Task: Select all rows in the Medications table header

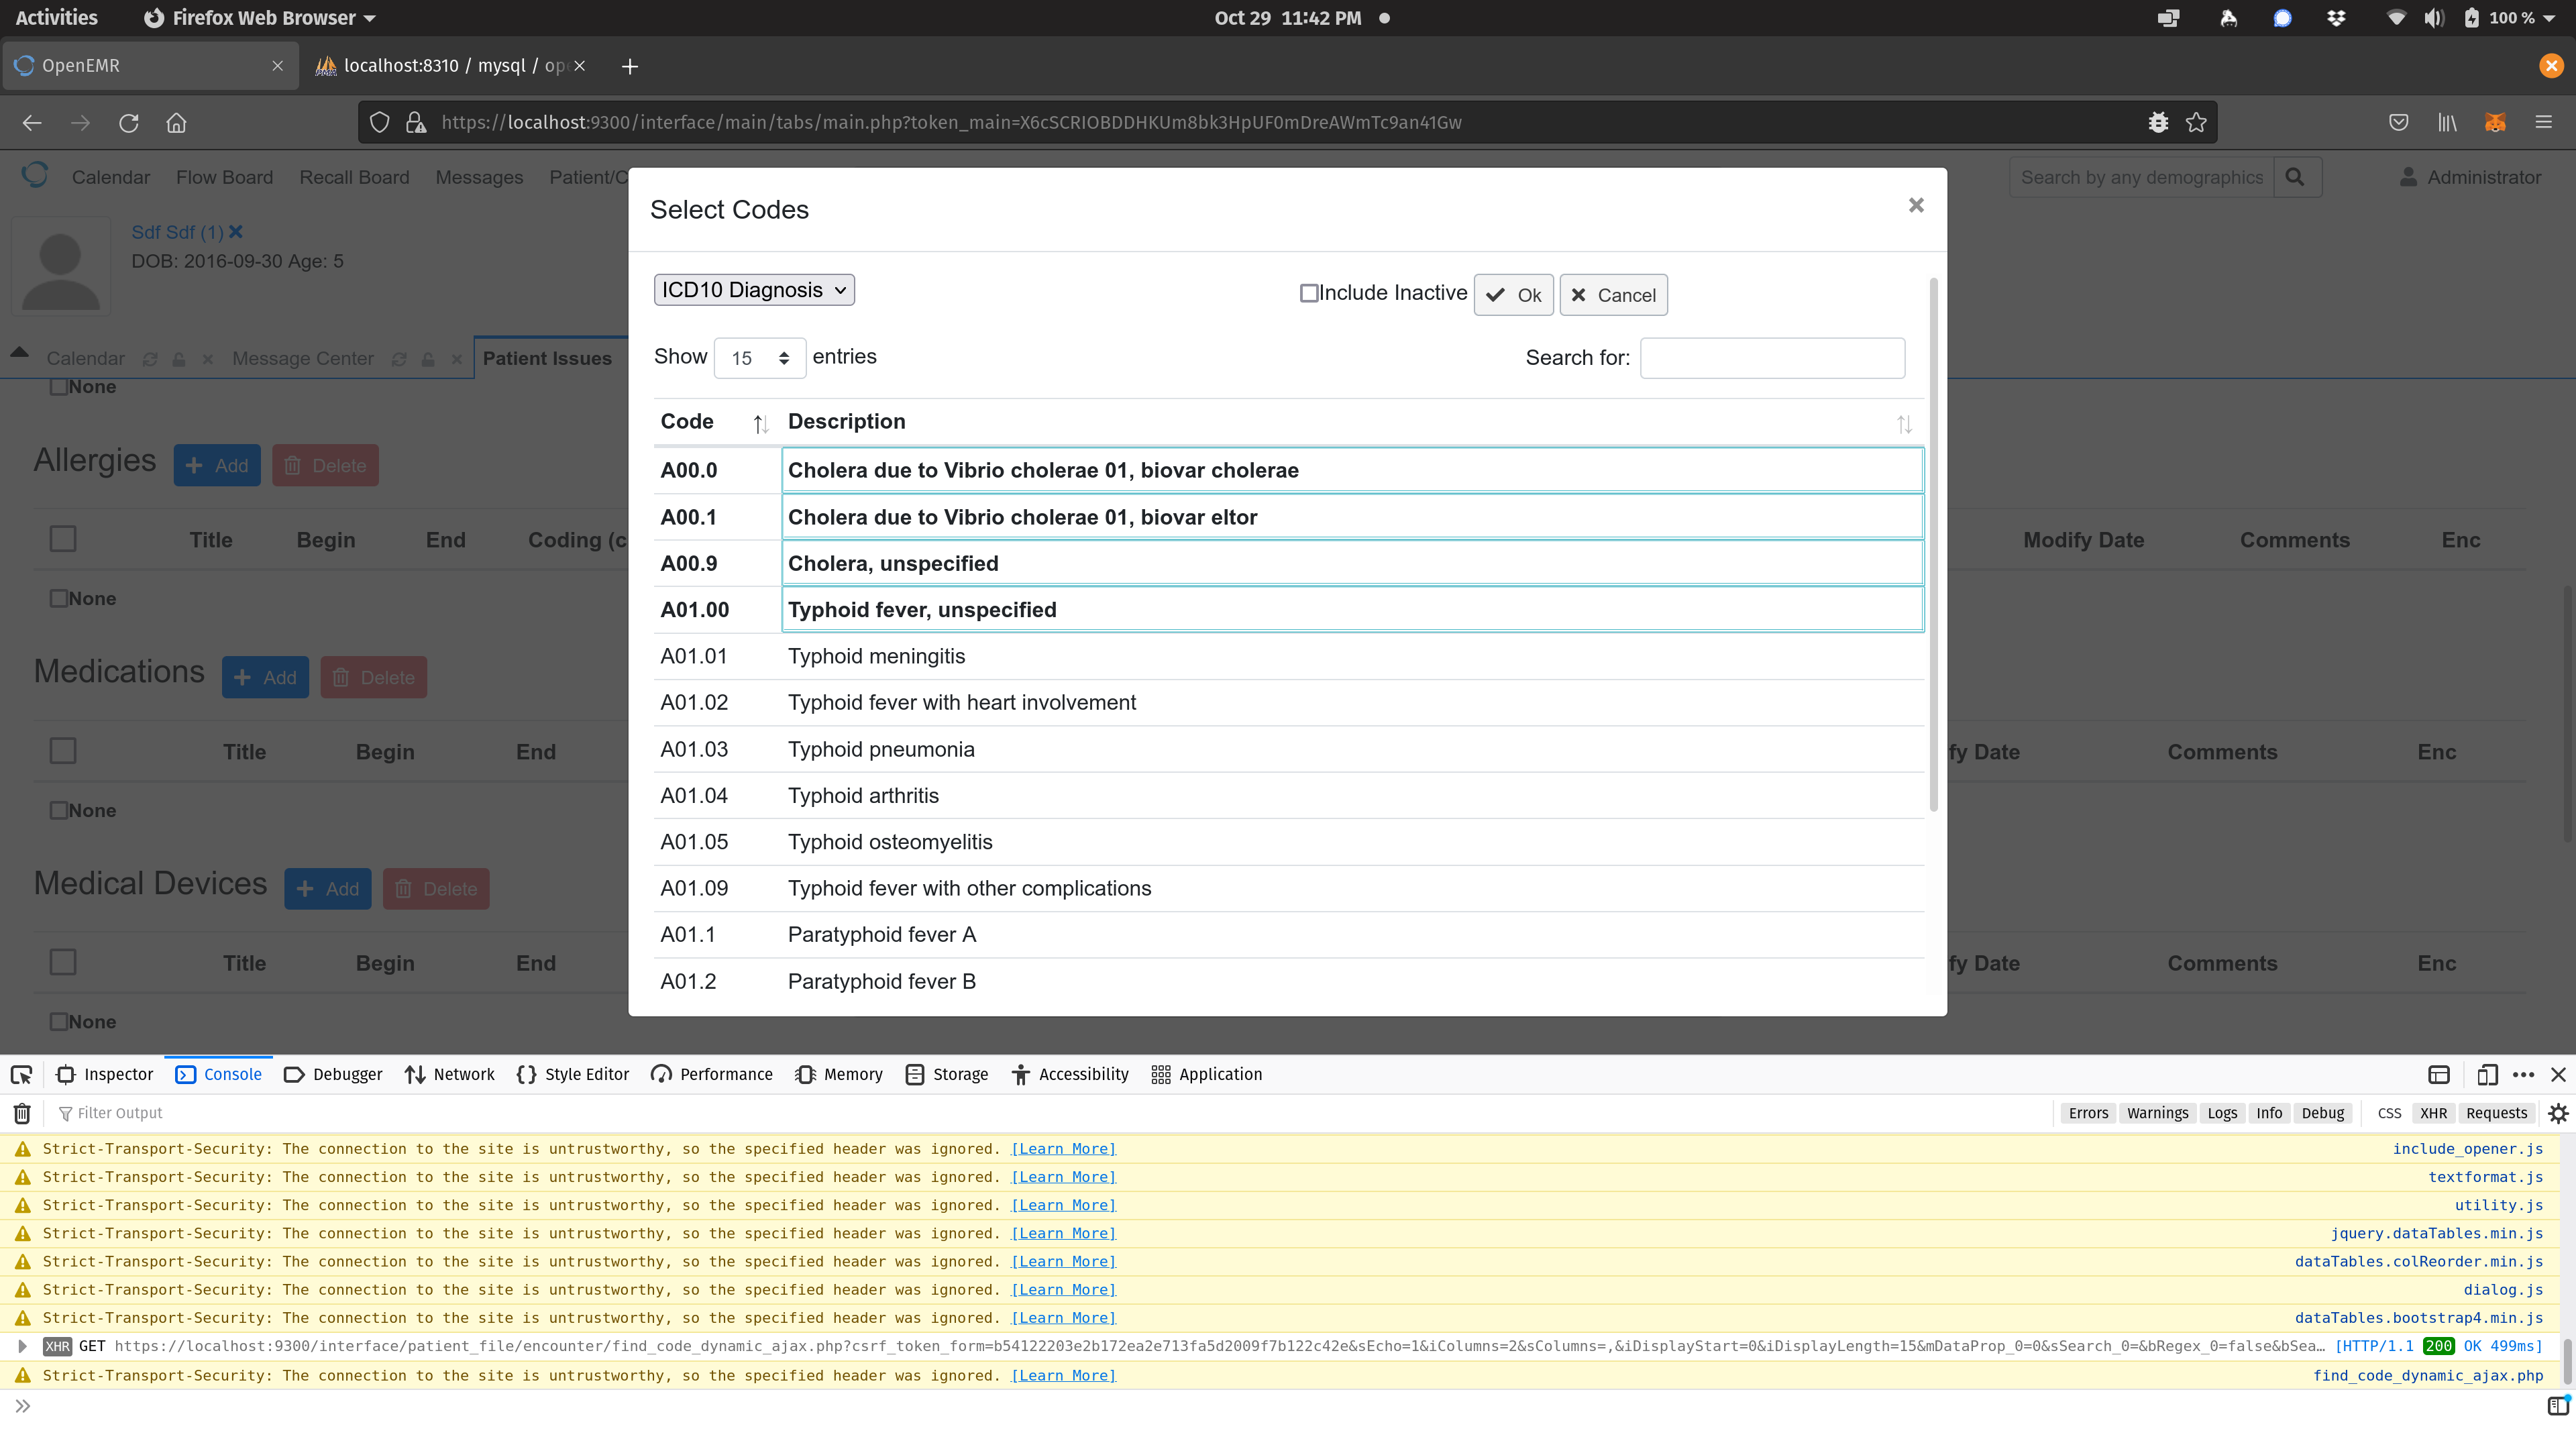Action: pyautogui.click(x=62, y=750)
